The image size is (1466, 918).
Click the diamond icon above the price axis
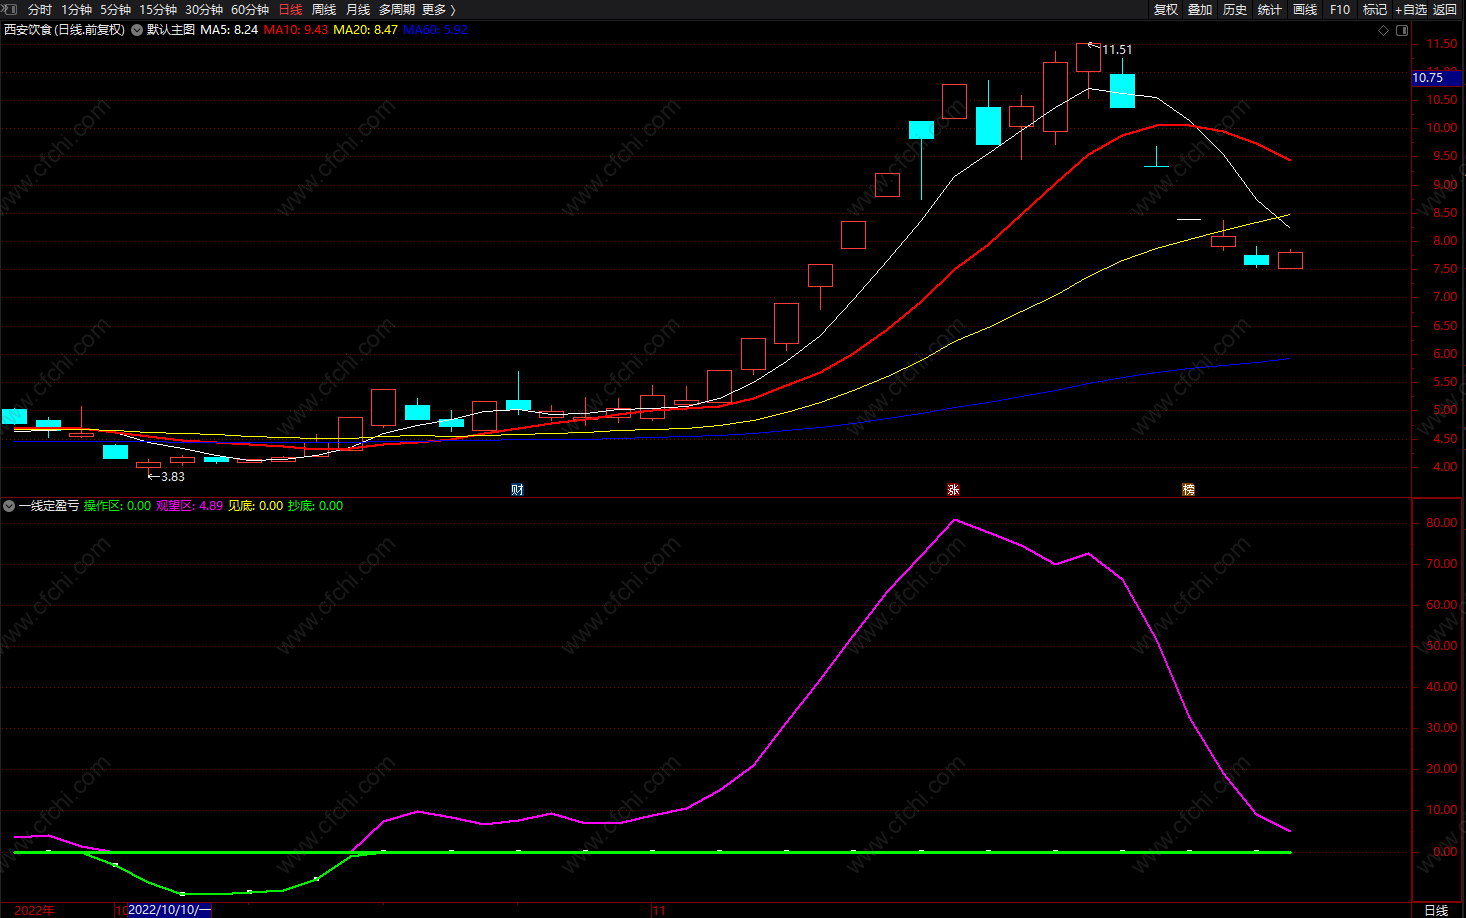tap(1384, 30)
